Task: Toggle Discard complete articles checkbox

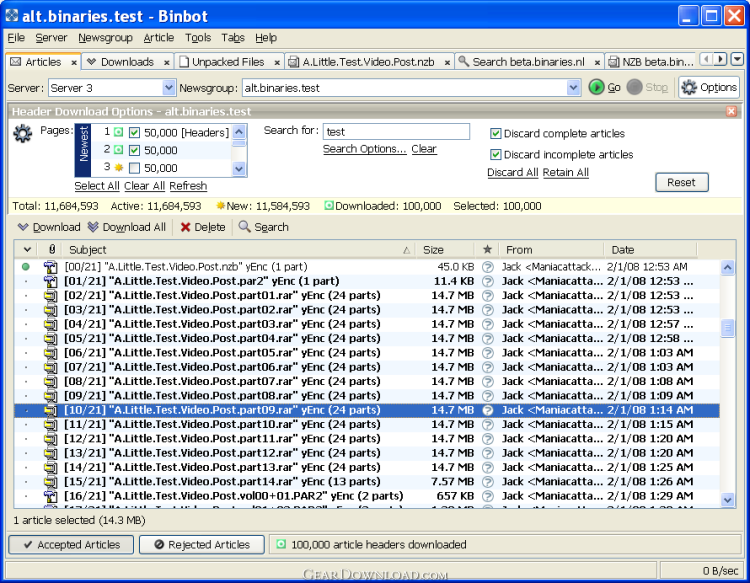Action: click(x=496, y=133)
